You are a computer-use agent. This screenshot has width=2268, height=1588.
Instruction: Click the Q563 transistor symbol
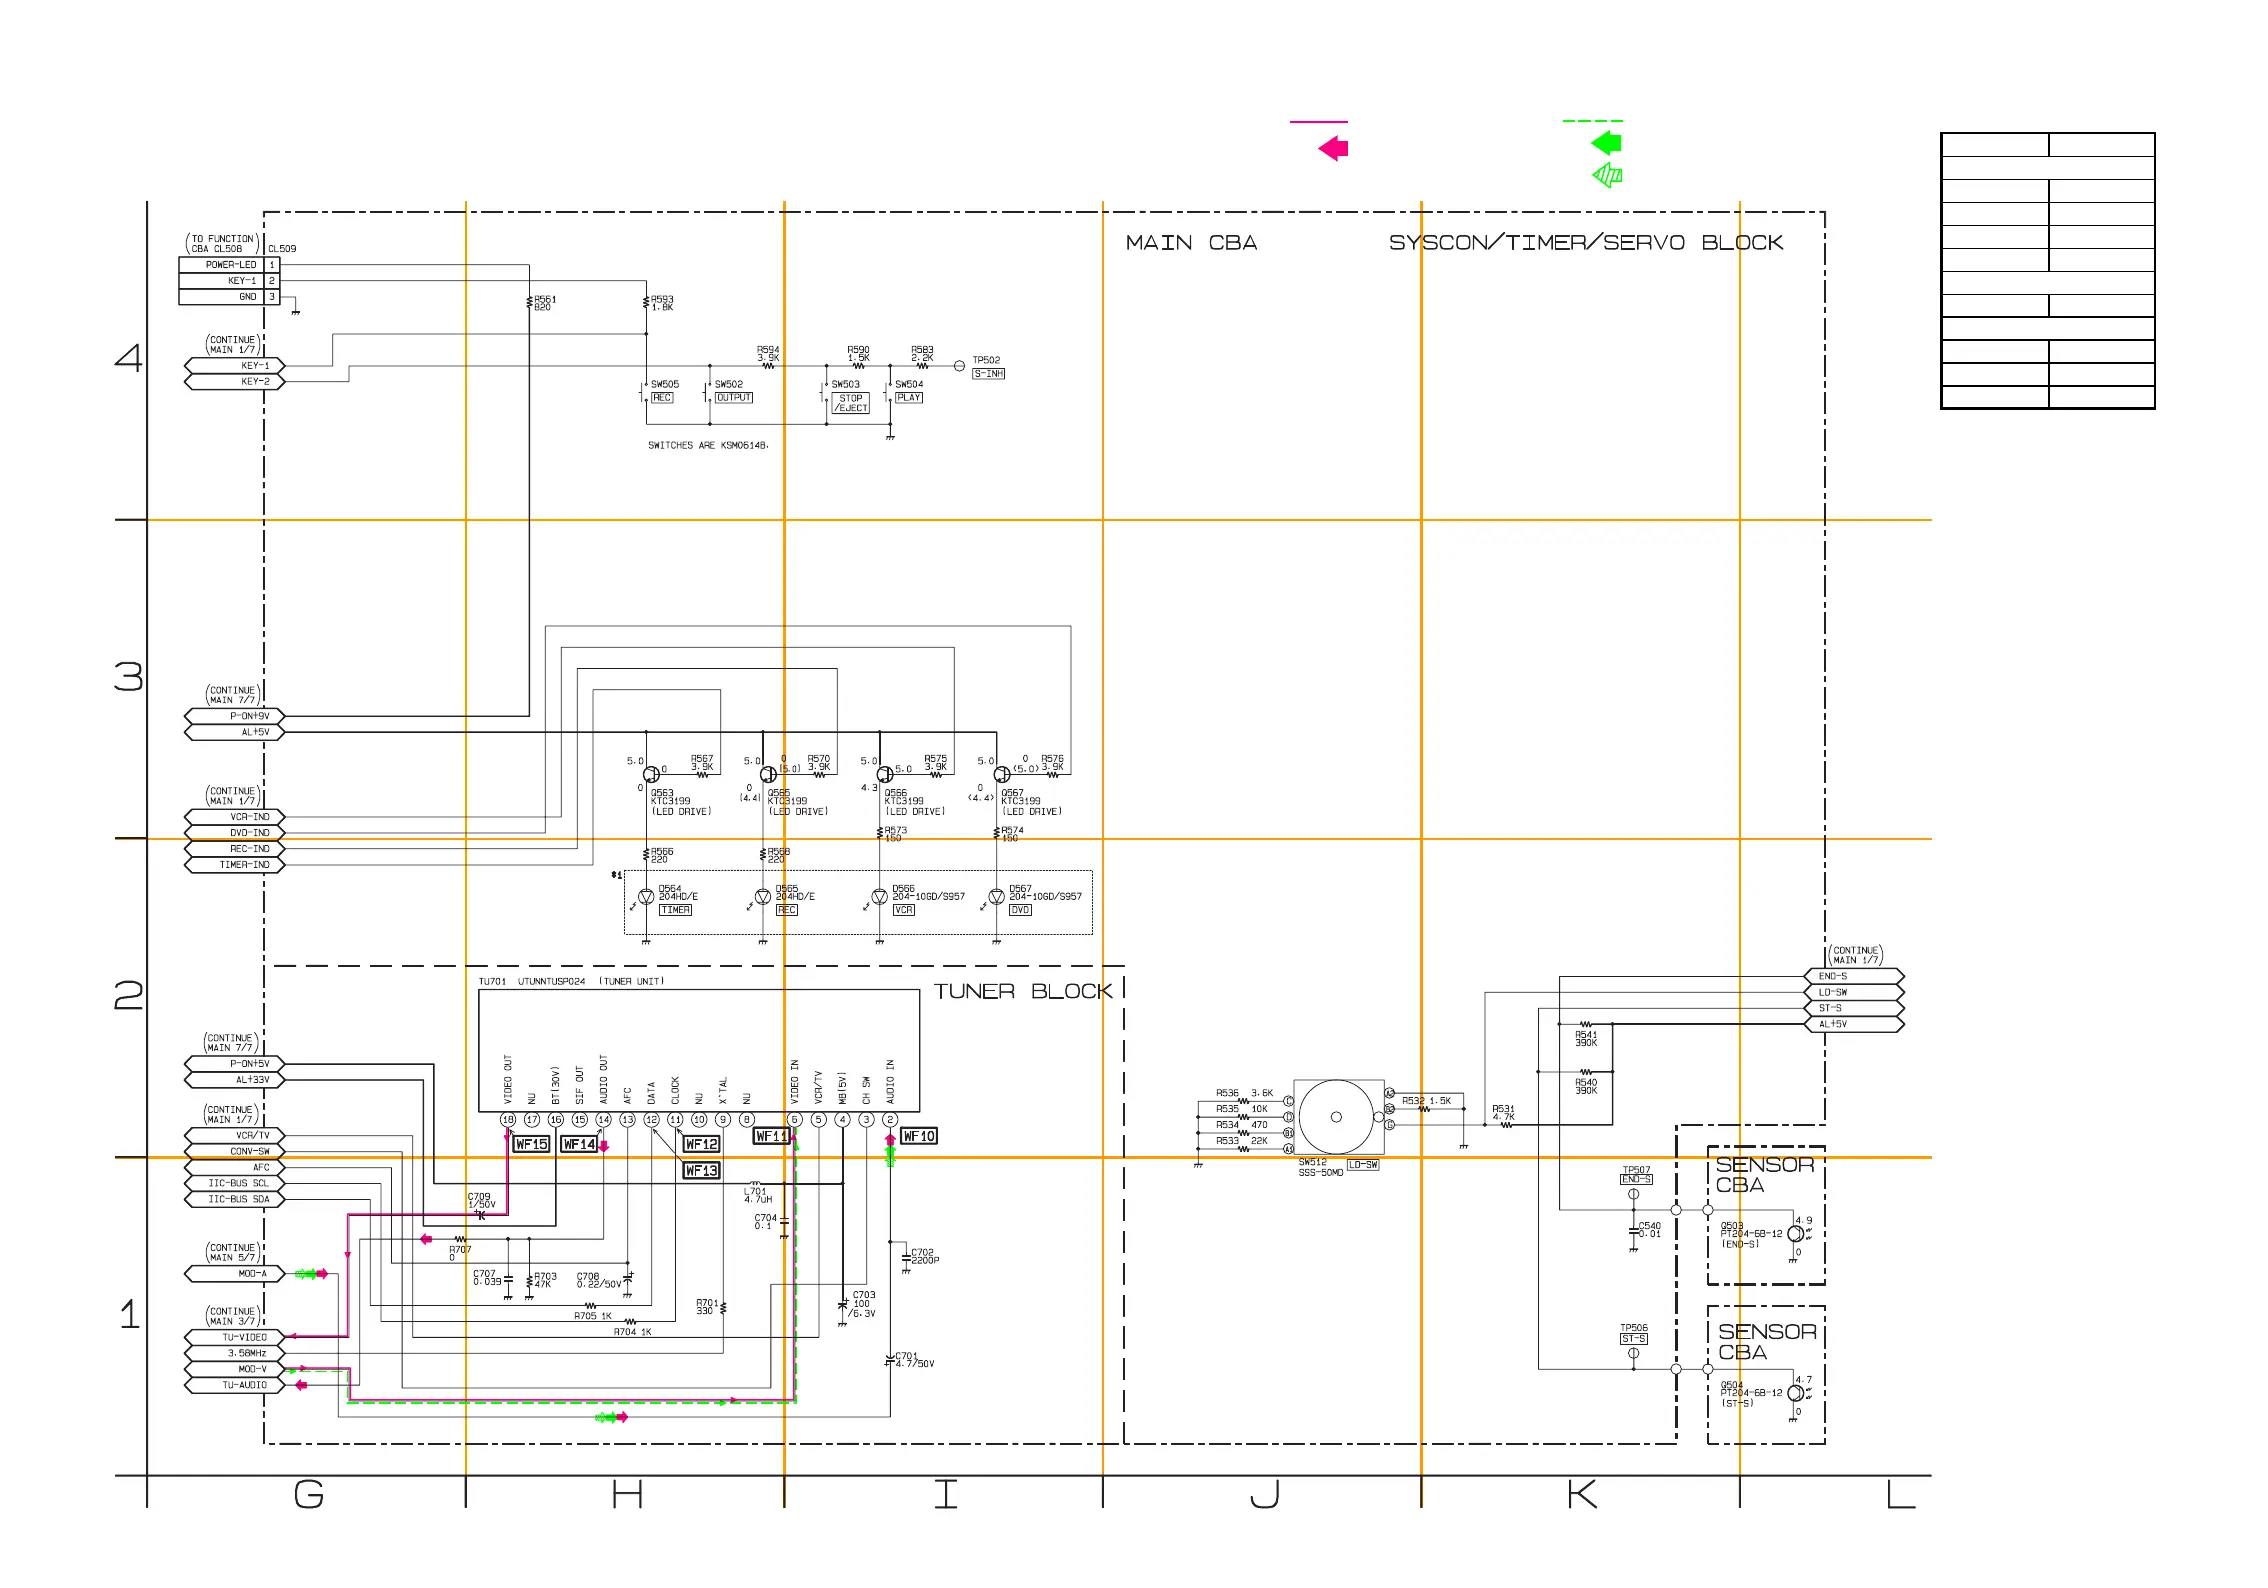click(x=651, y=774)
